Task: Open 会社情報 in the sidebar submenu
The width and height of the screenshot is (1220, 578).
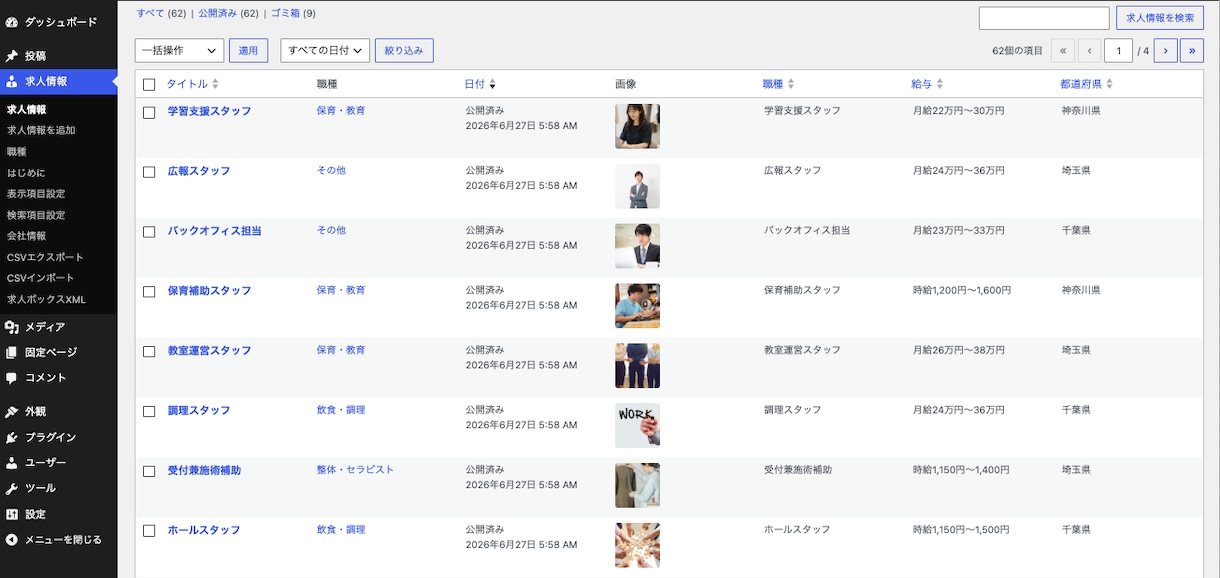Action: (27, 236)
